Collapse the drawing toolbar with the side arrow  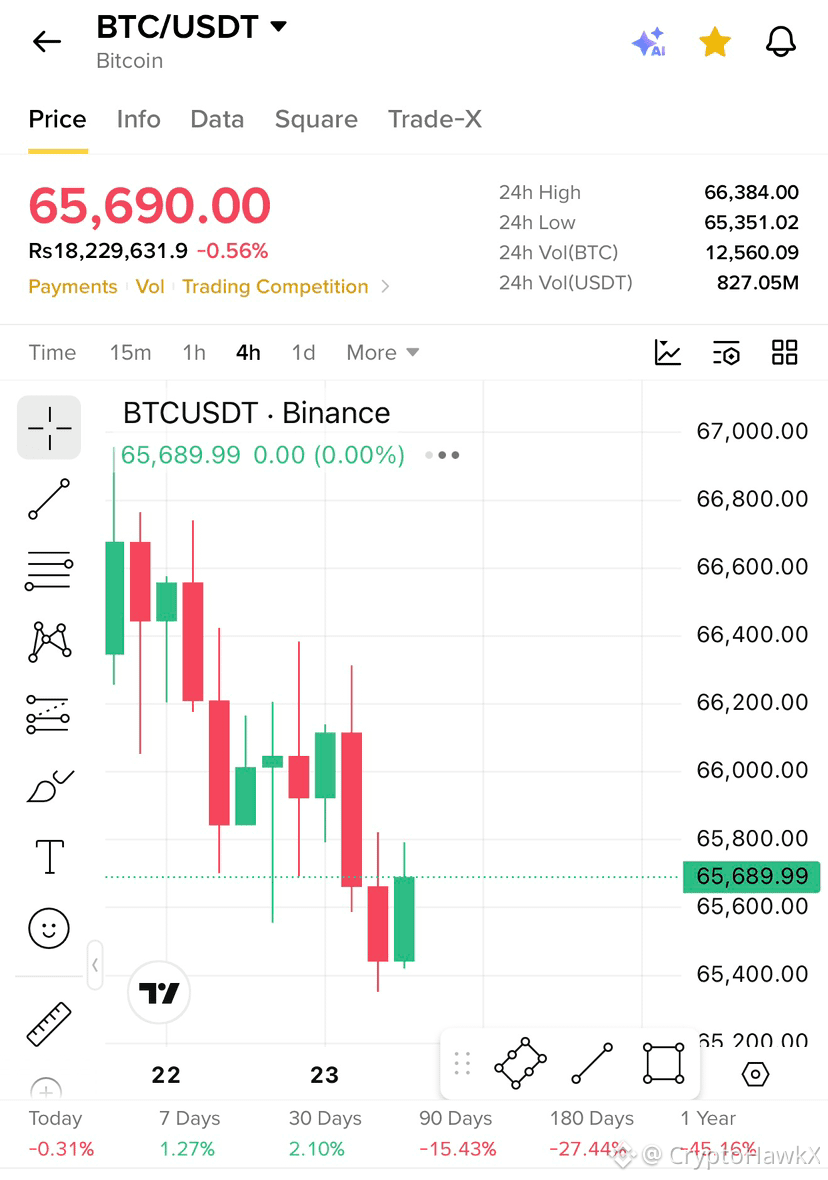tap(95, 965)
